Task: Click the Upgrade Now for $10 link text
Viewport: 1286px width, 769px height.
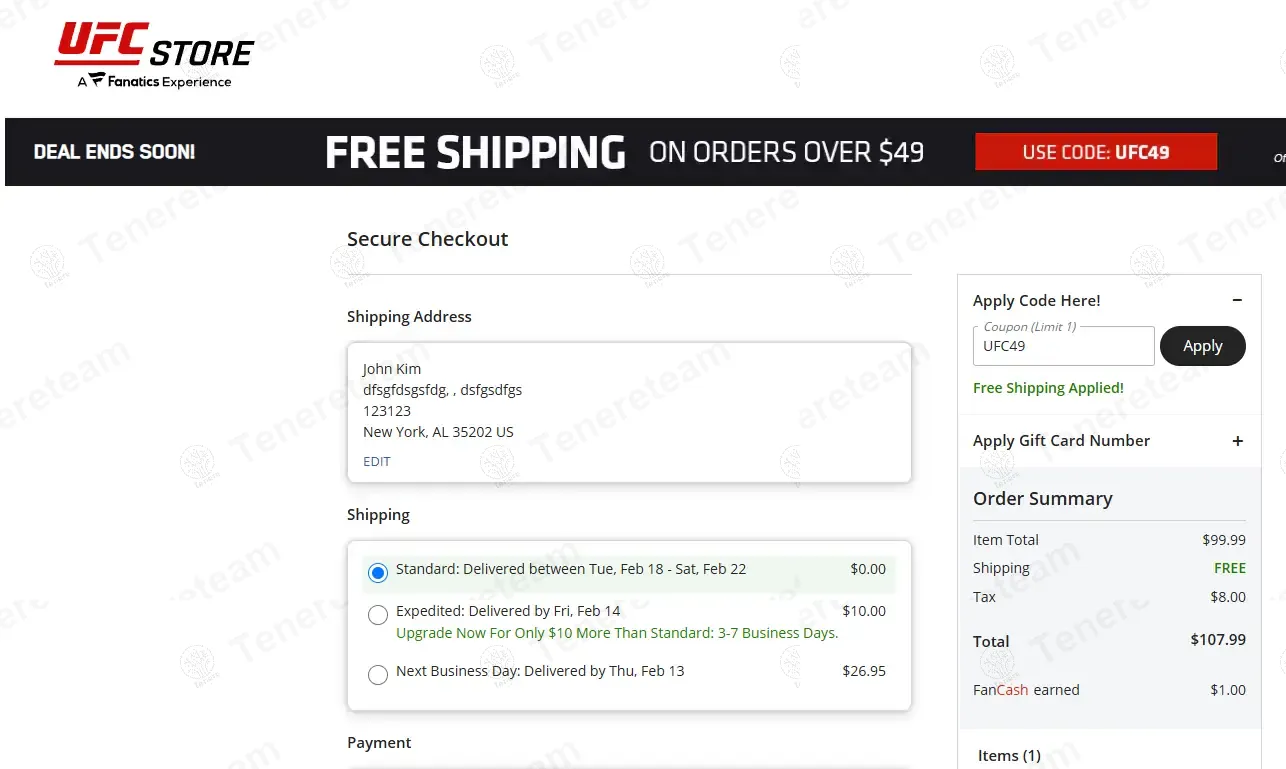Action: tap(617, 633)
